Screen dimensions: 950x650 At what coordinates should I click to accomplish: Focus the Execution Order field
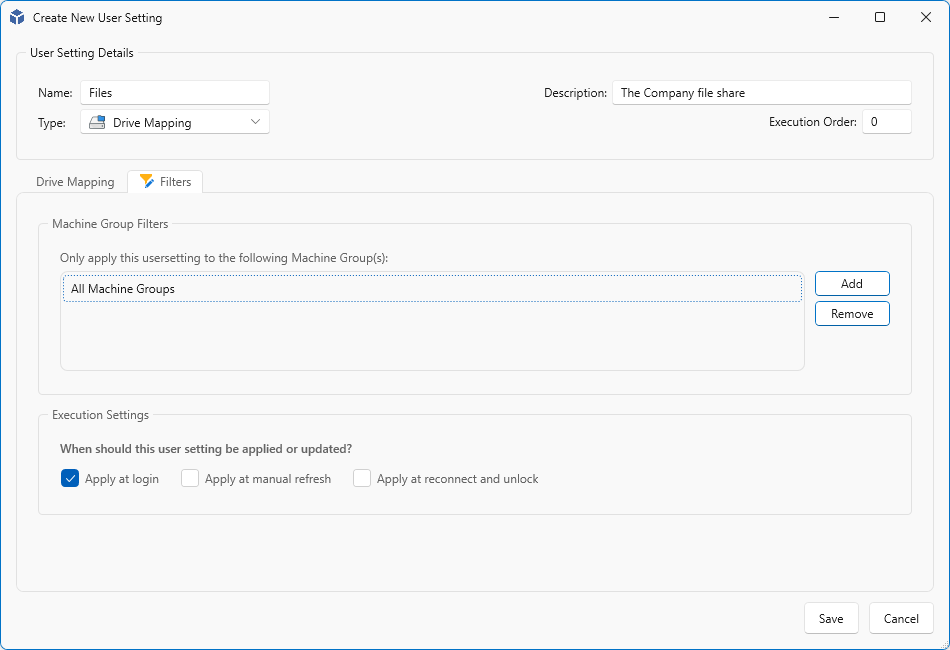click(886, 122)
